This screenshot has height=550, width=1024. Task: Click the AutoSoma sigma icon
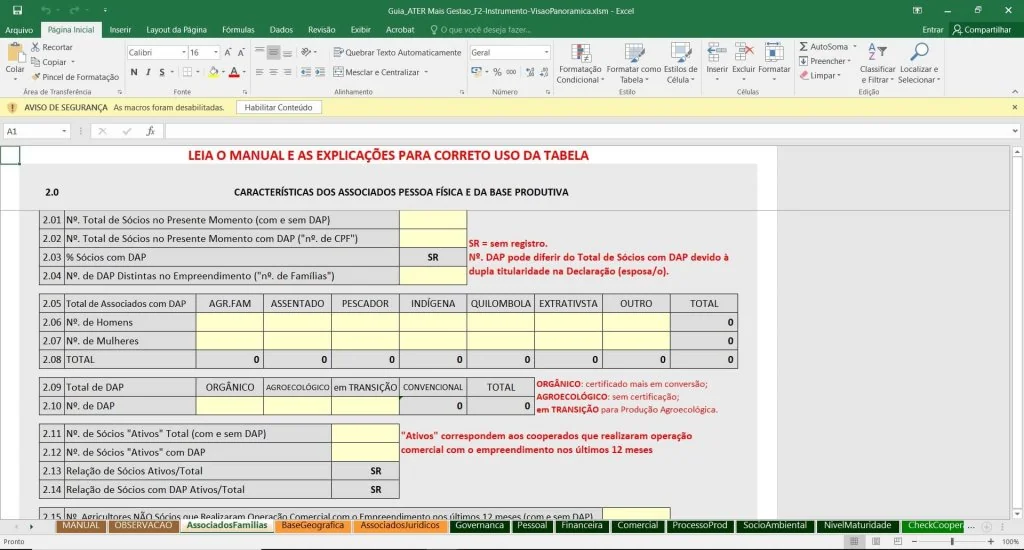tap(804, 47)
